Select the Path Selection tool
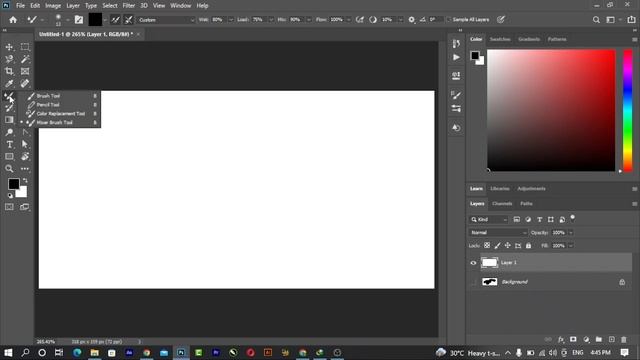640x360 pixels. 25,144
